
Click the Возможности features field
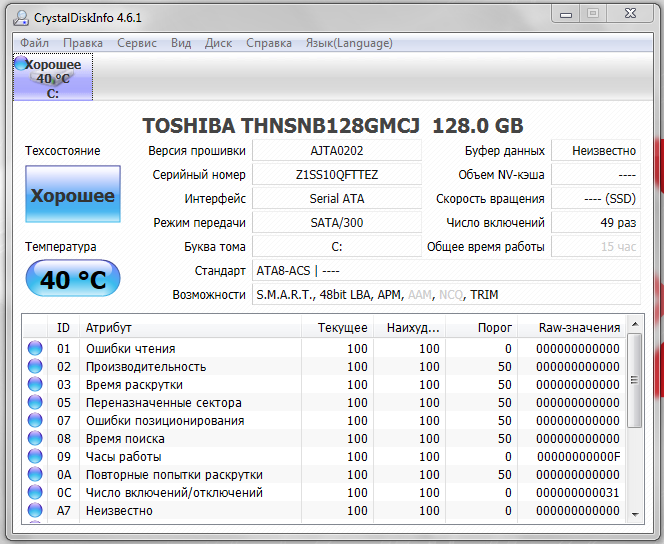pos(446,295)
